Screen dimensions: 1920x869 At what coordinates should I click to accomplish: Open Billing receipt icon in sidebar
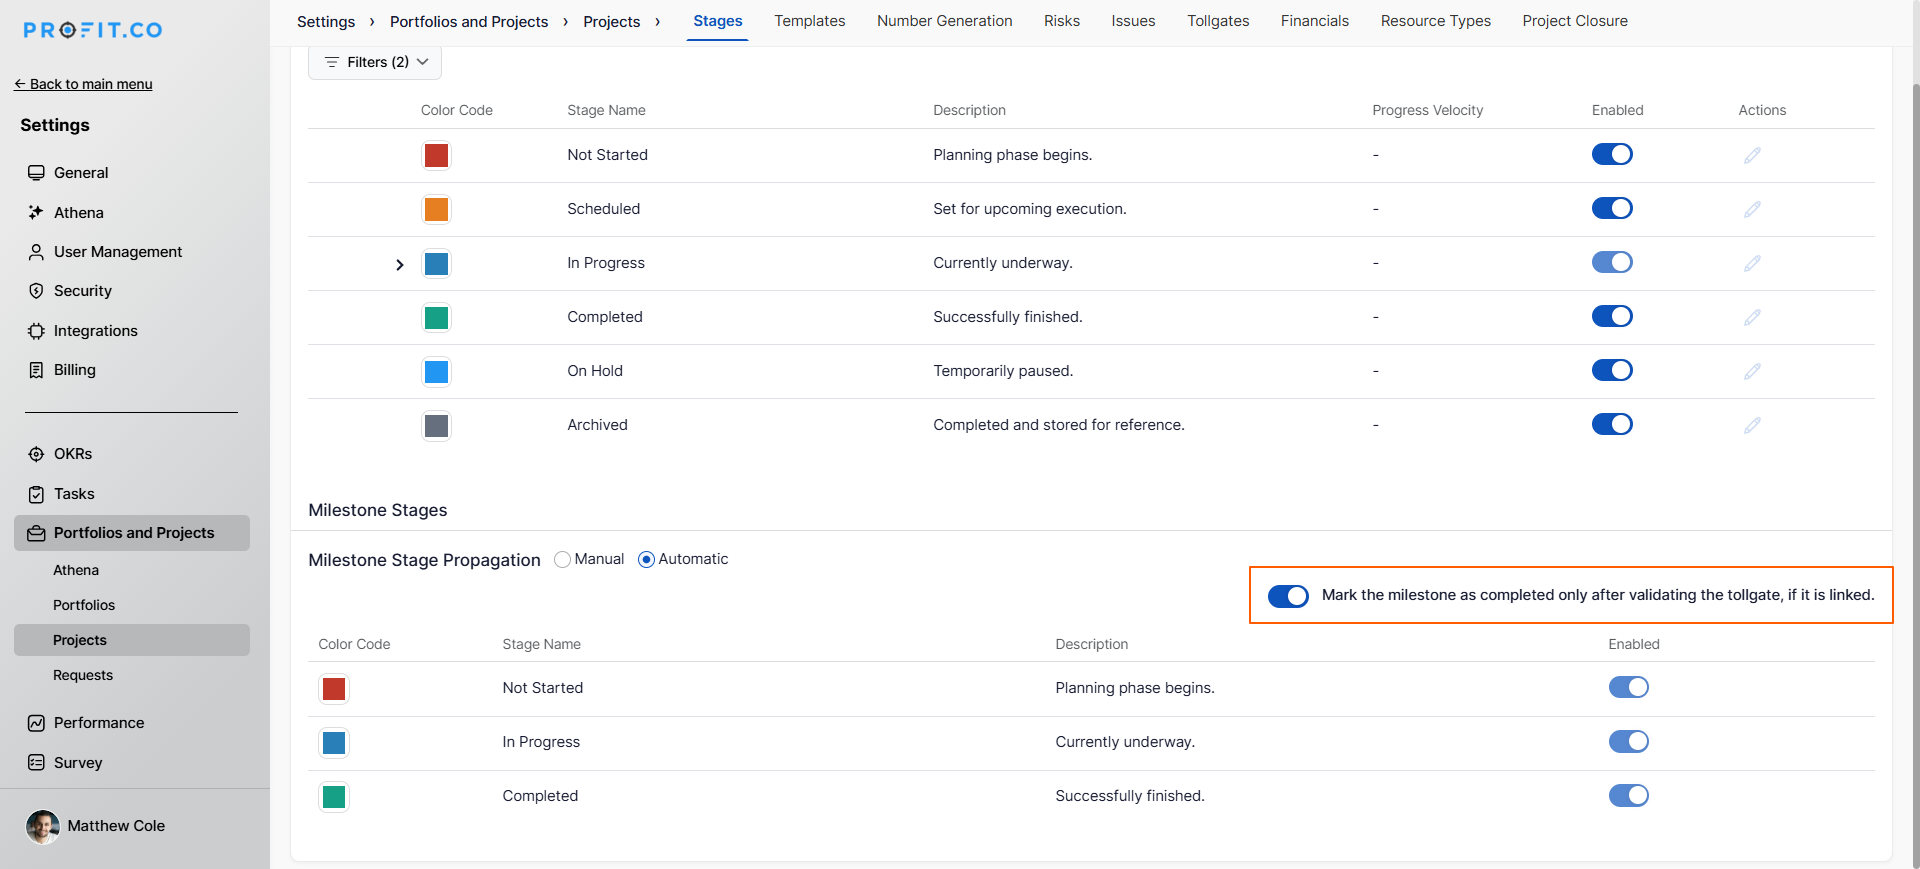(x=36, y=370)
